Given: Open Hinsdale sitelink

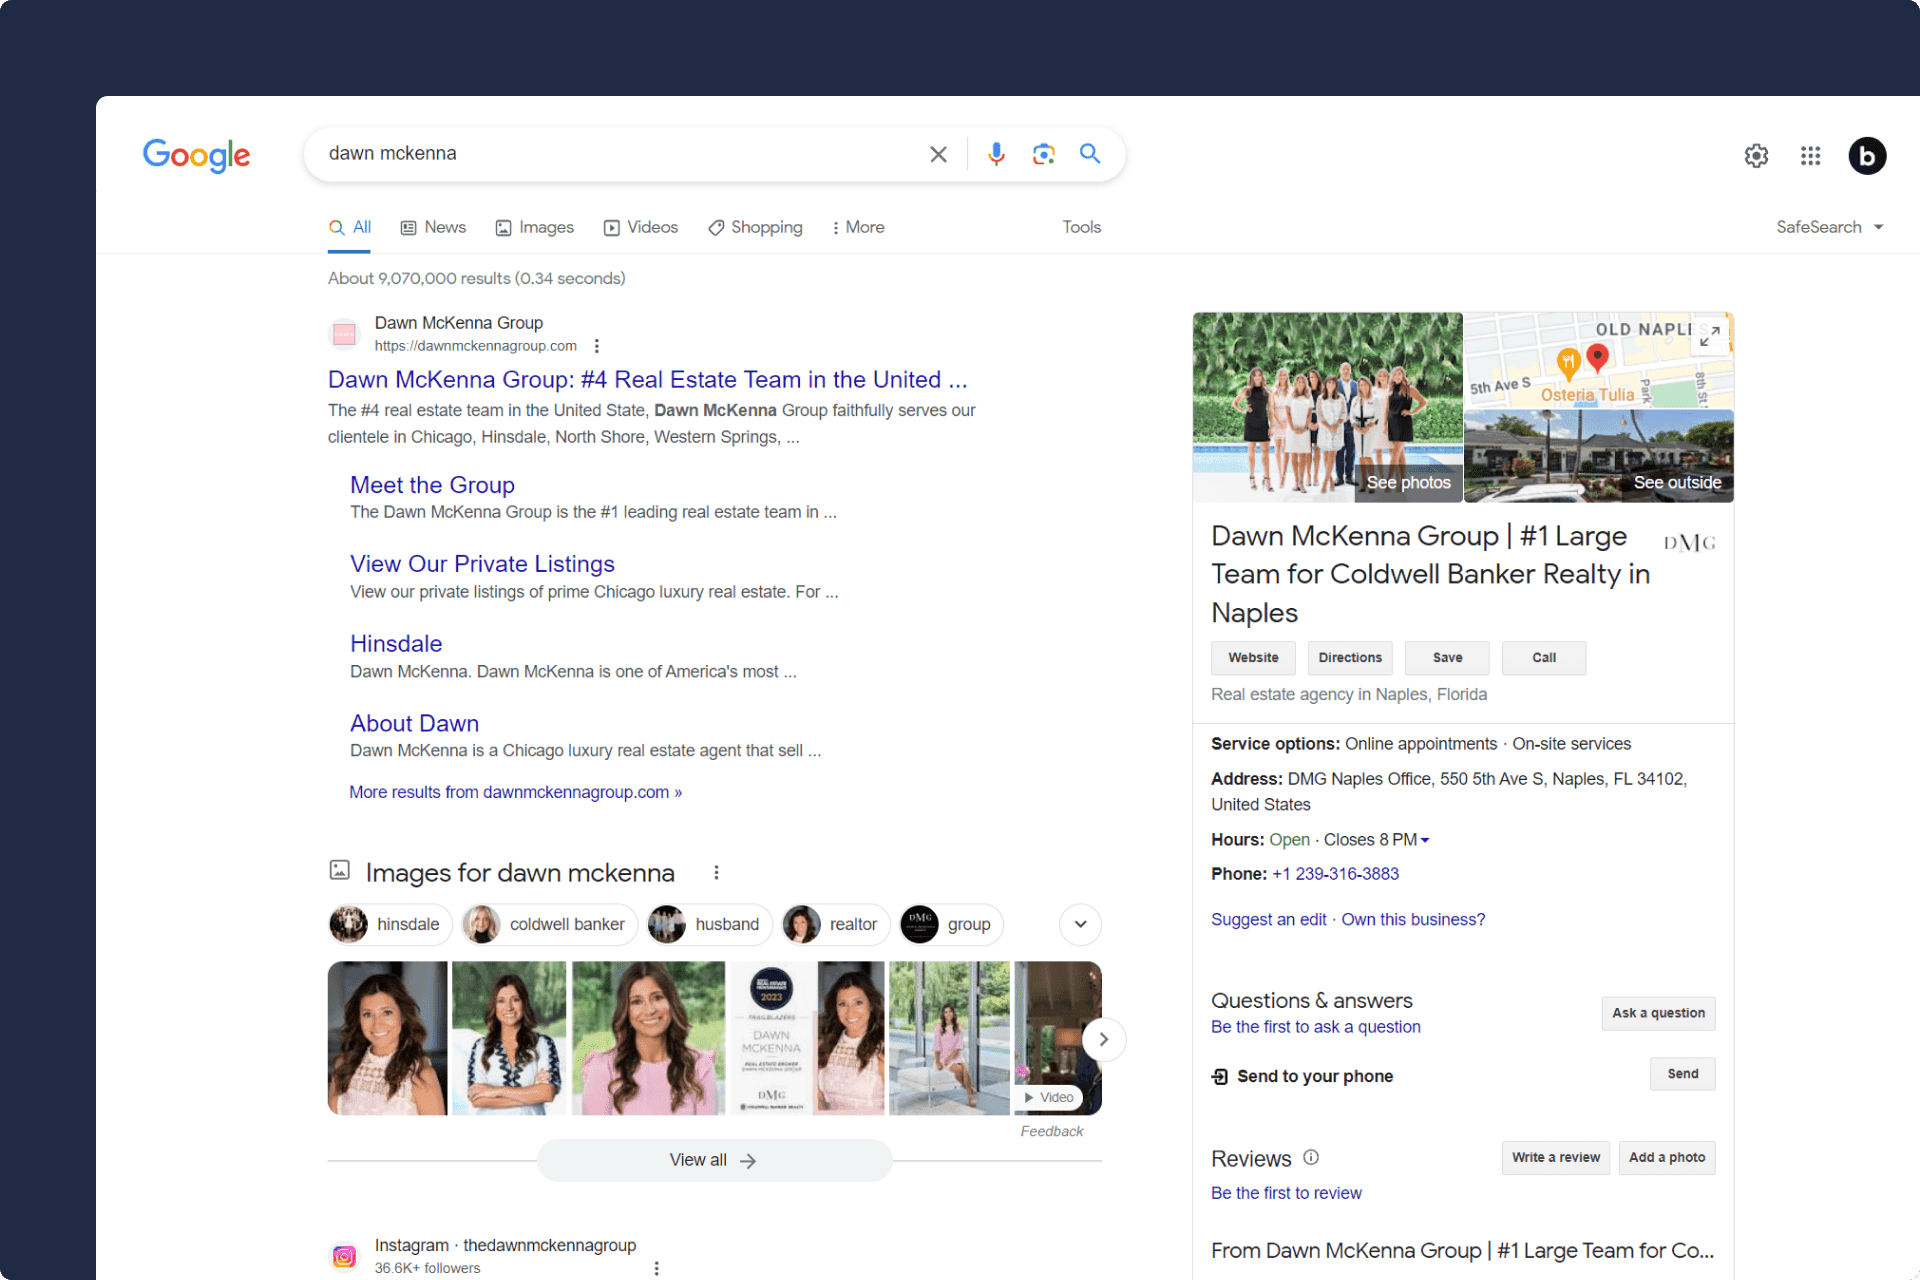Looking at the screenshot, I should coord(396,644).
